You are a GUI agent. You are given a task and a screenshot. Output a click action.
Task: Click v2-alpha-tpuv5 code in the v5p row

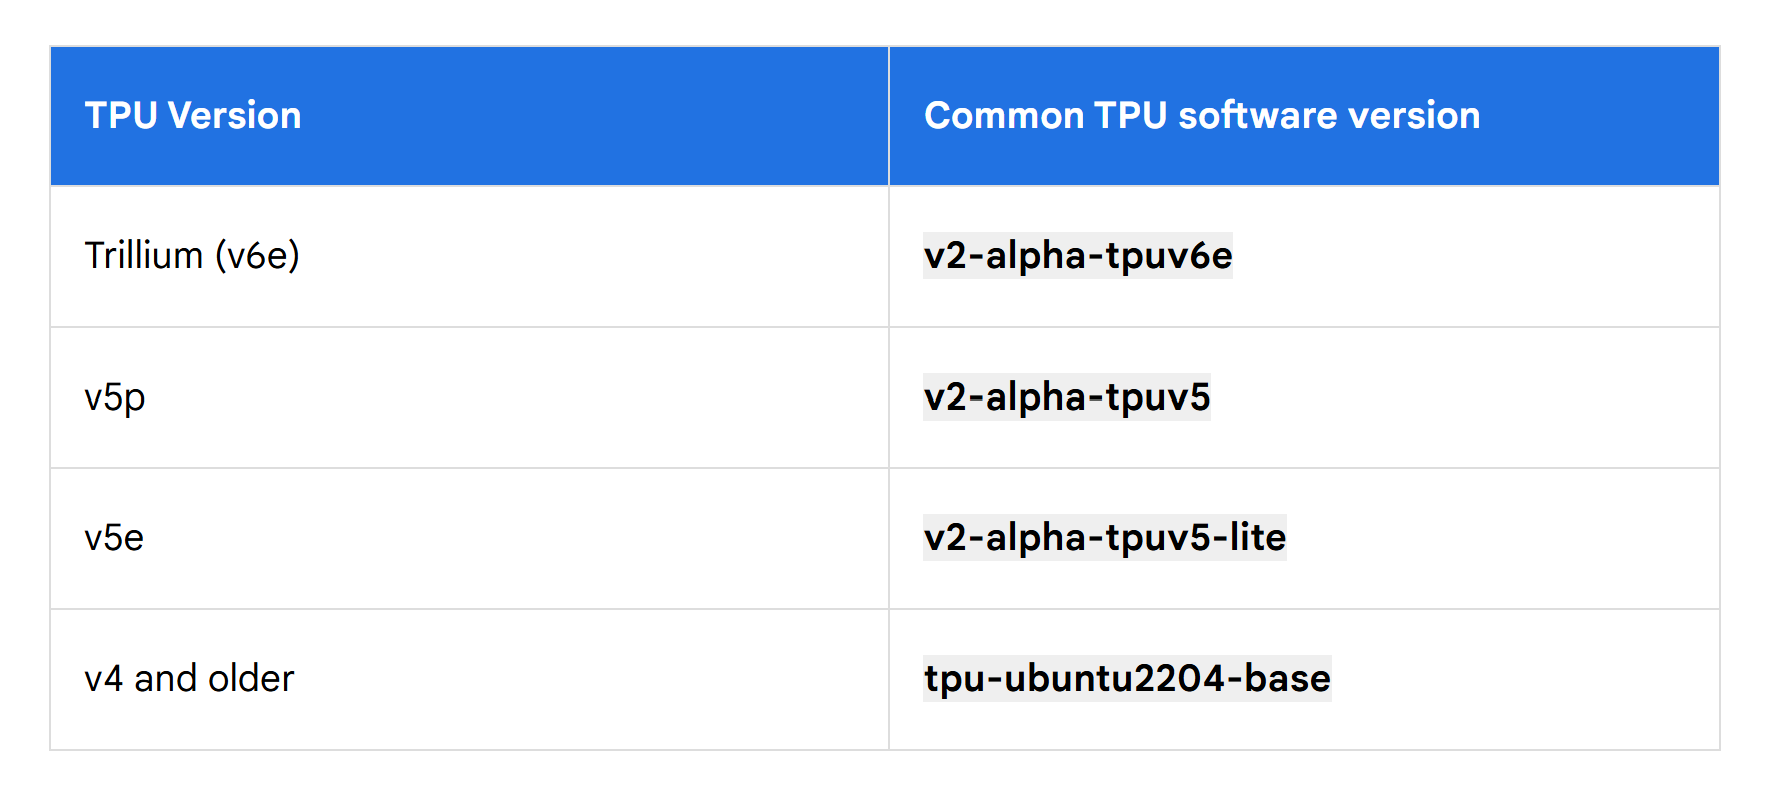(1067, 397)
